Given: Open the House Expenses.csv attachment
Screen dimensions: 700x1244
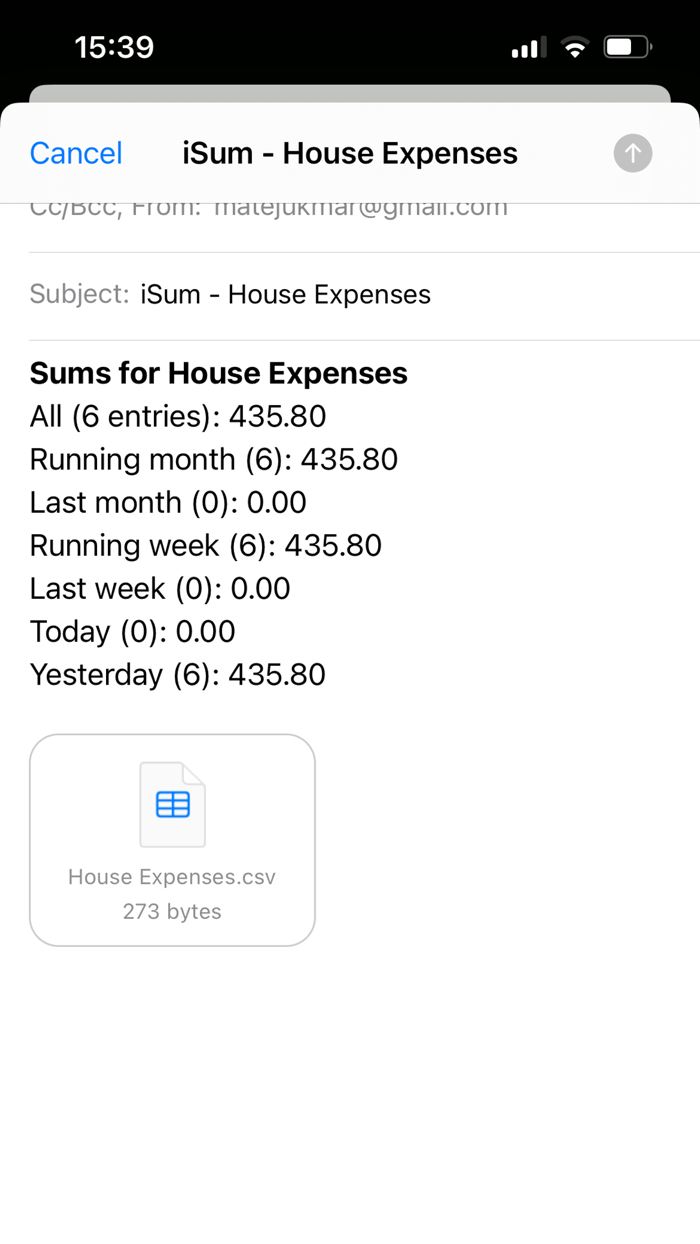Looking at the screenshot, I should pos(172,840).
